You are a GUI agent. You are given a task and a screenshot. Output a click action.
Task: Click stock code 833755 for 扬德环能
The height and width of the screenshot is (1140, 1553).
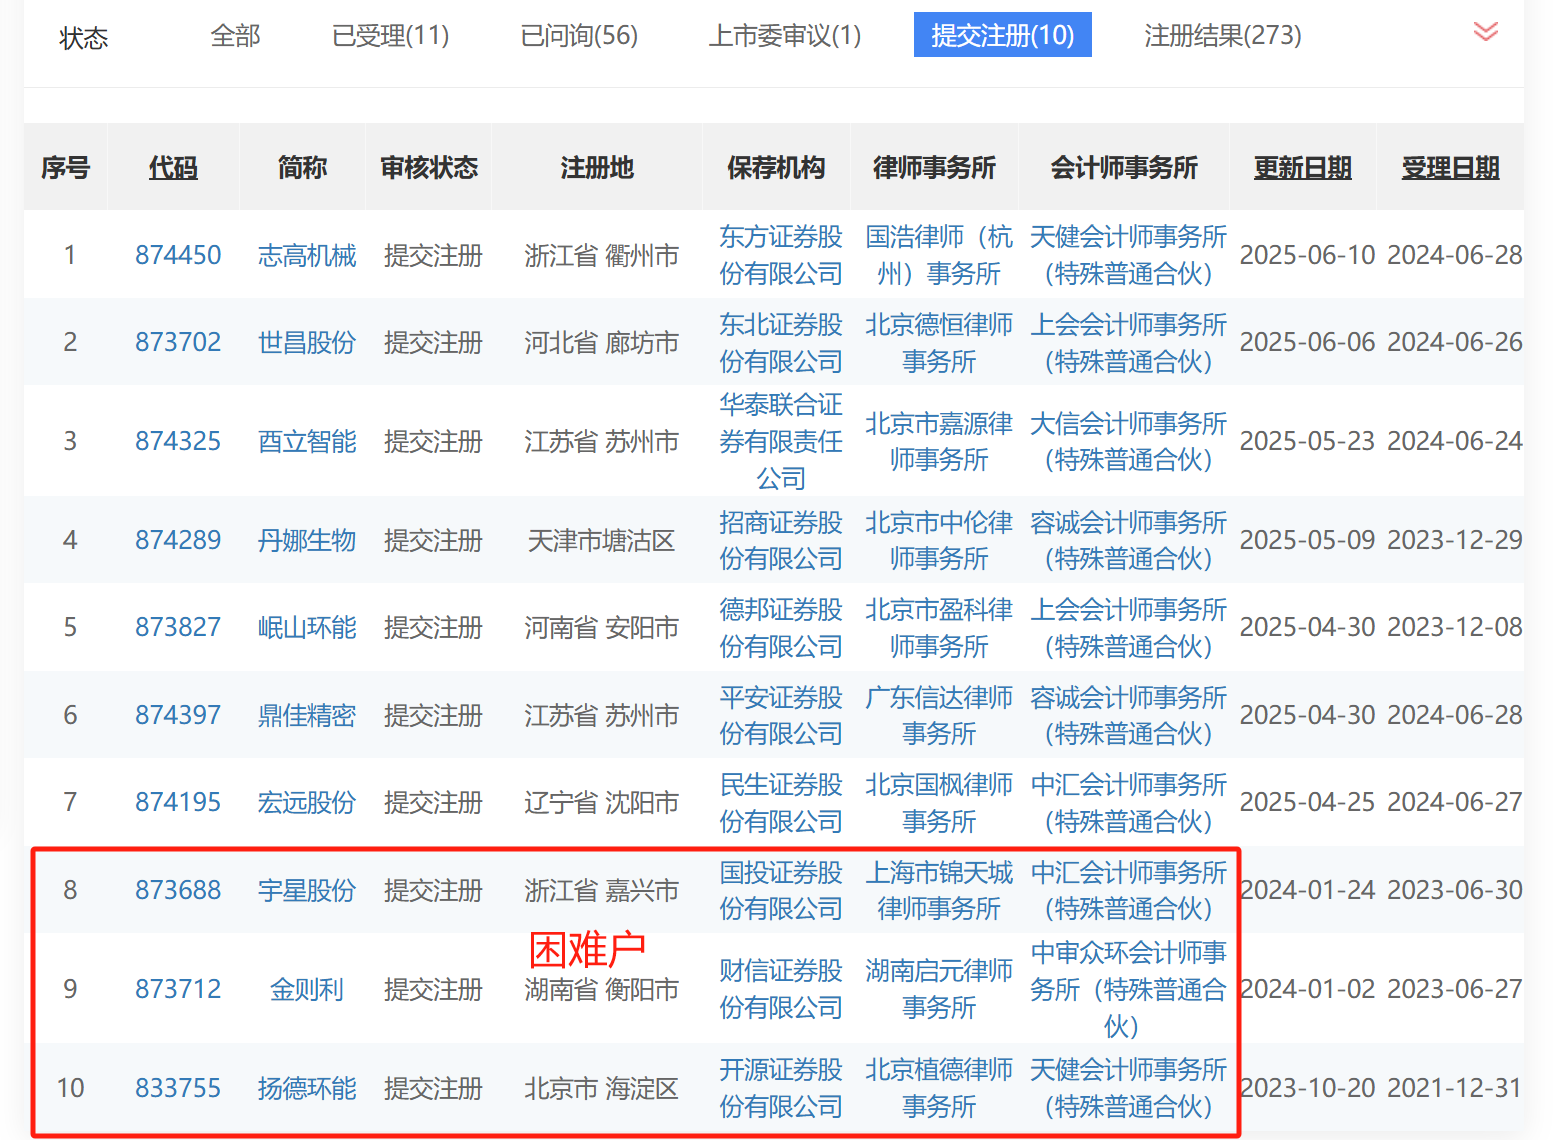[178, 1088]
